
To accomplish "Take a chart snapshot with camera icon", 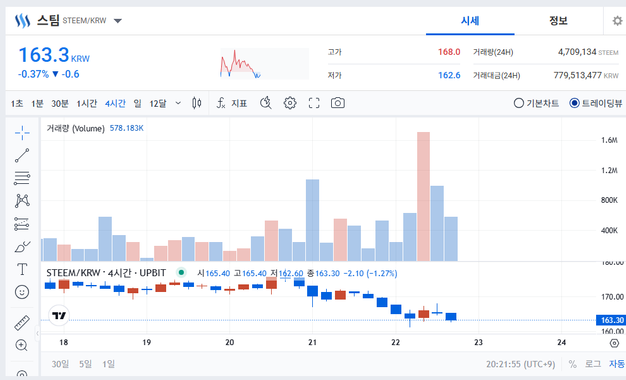I will pos(338,103).
